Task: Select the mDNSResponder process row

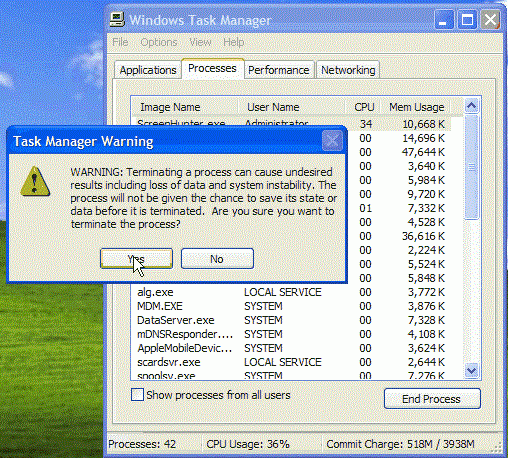Action: coord(292,334)
